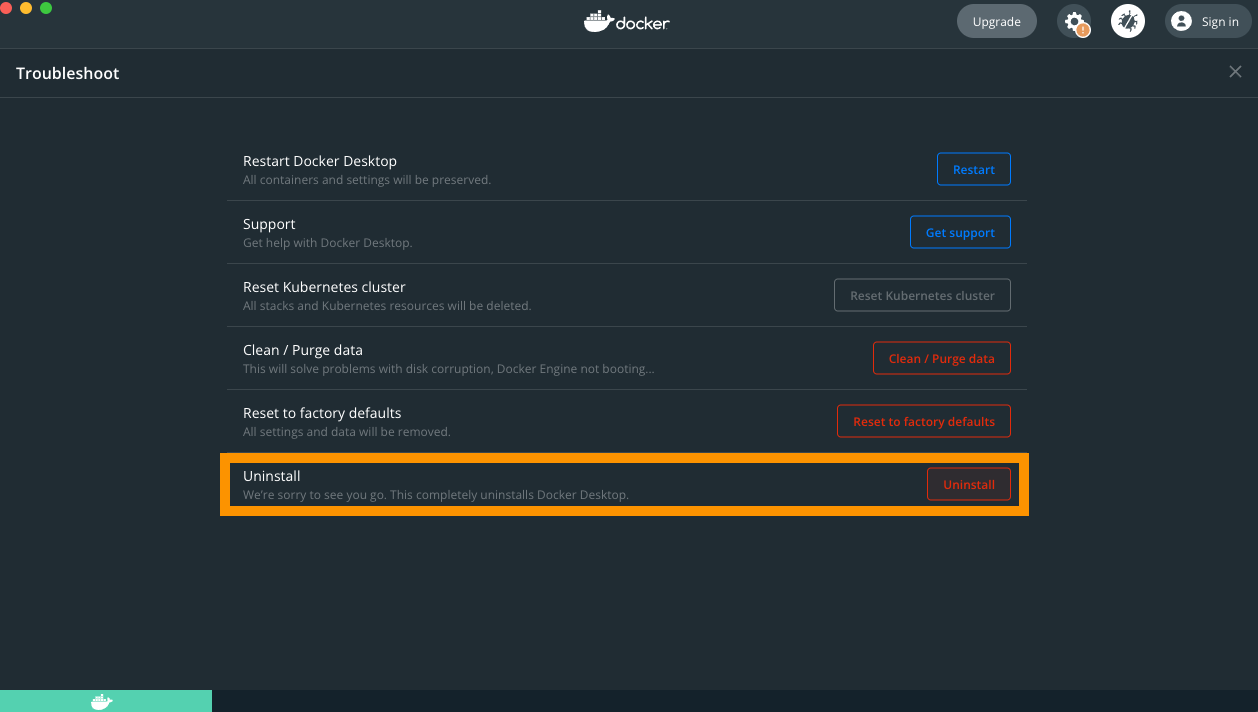
Task: Select the 'Restart Docker Desktop' row title
Action: [320, 161]
